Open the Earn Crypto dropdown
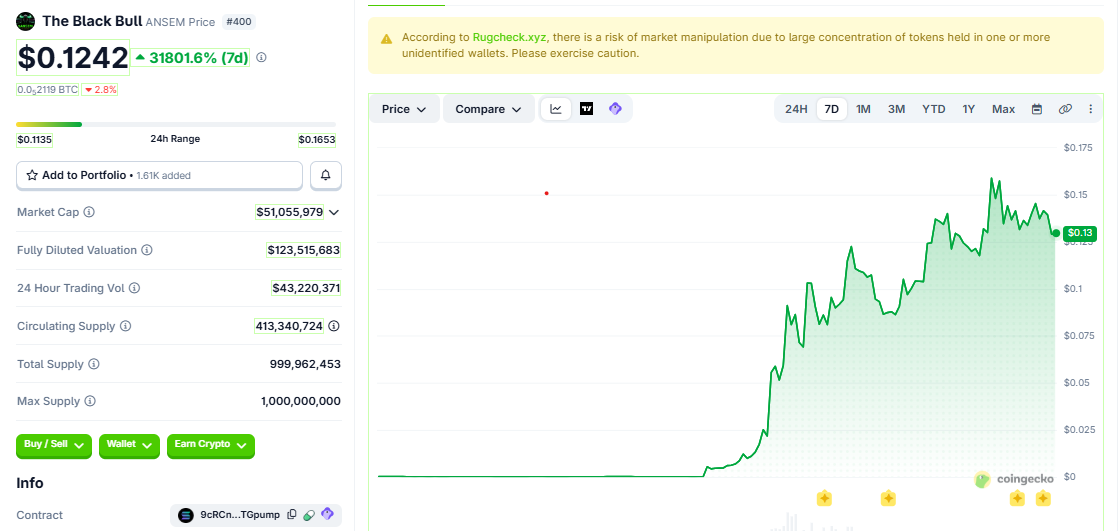This screenshot has width=1120, height=531. tap(211, 445)
